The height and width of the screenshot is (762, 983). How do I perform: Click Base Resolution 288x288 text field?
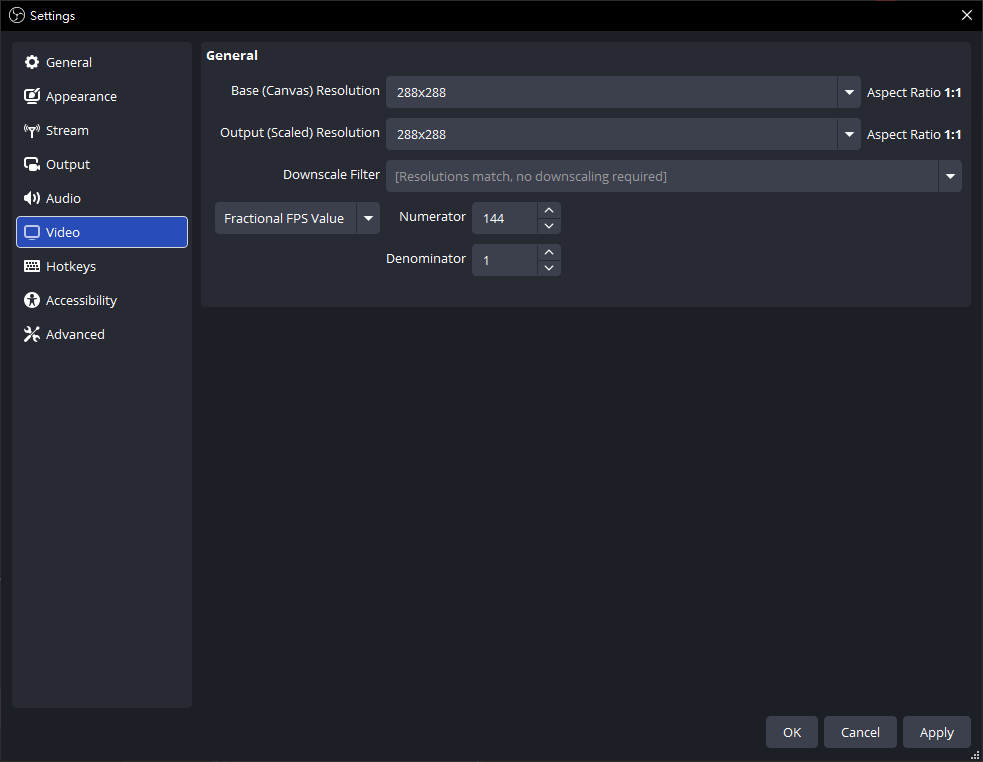coord(611,92)
